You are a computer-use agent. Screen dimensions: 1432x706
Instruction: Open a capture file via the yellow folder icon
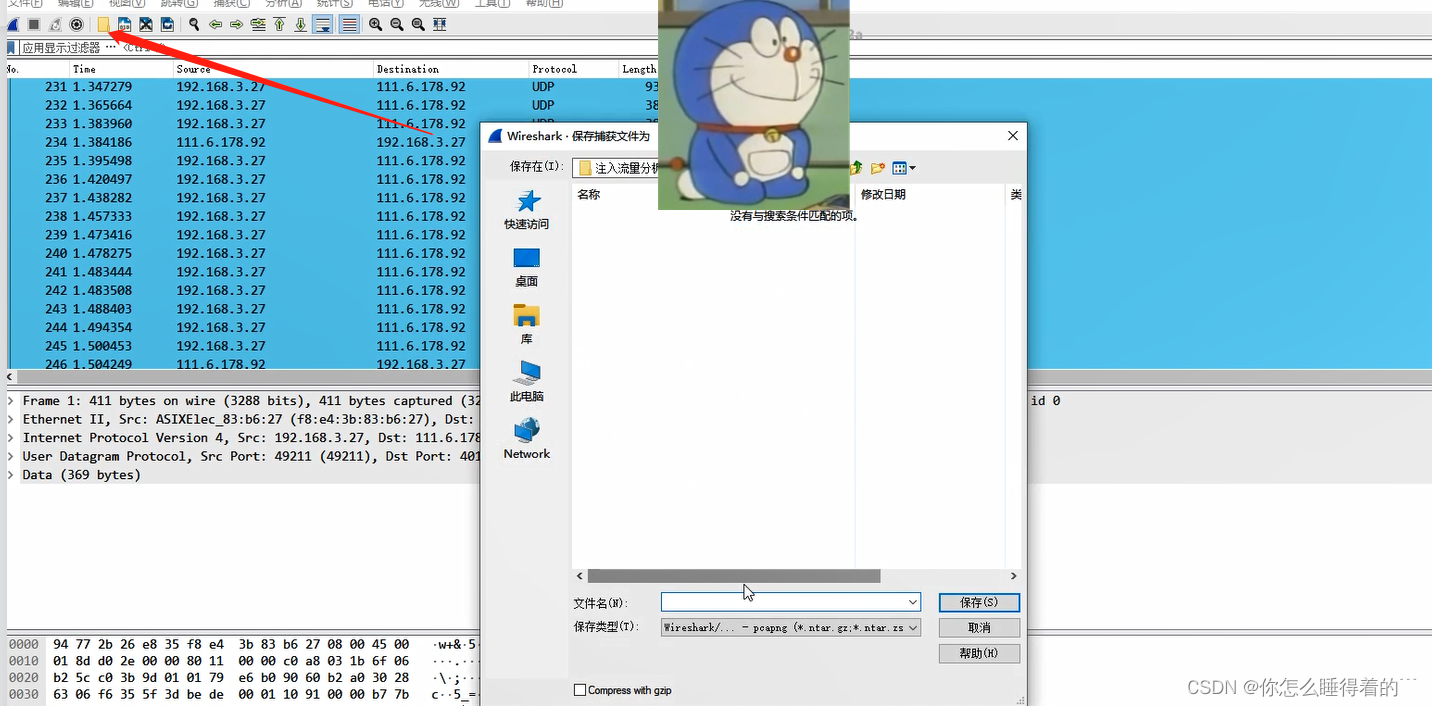point(103,24)
